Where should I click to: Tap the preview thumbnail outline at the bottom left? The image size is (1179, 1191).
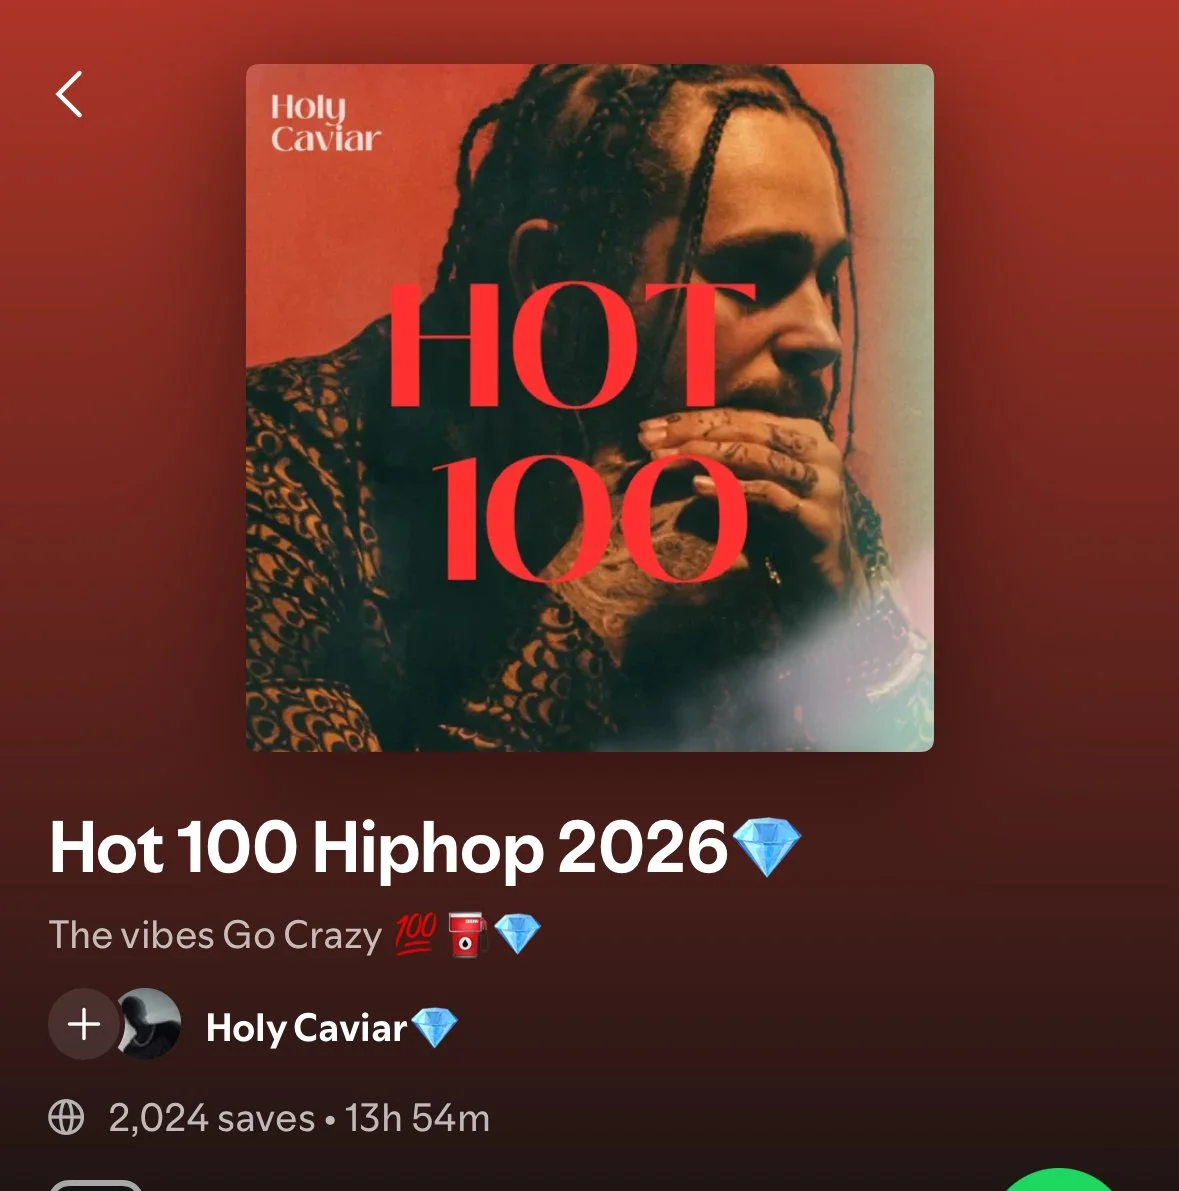pyautogui.click(x=96, y=1186)
